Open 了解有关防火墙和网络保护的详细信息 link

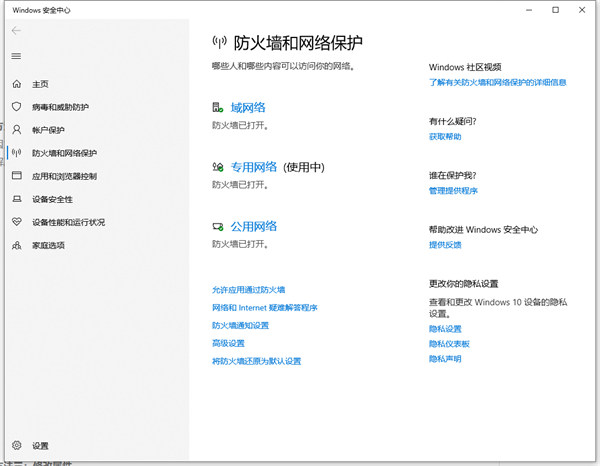(x=497, y=82)
